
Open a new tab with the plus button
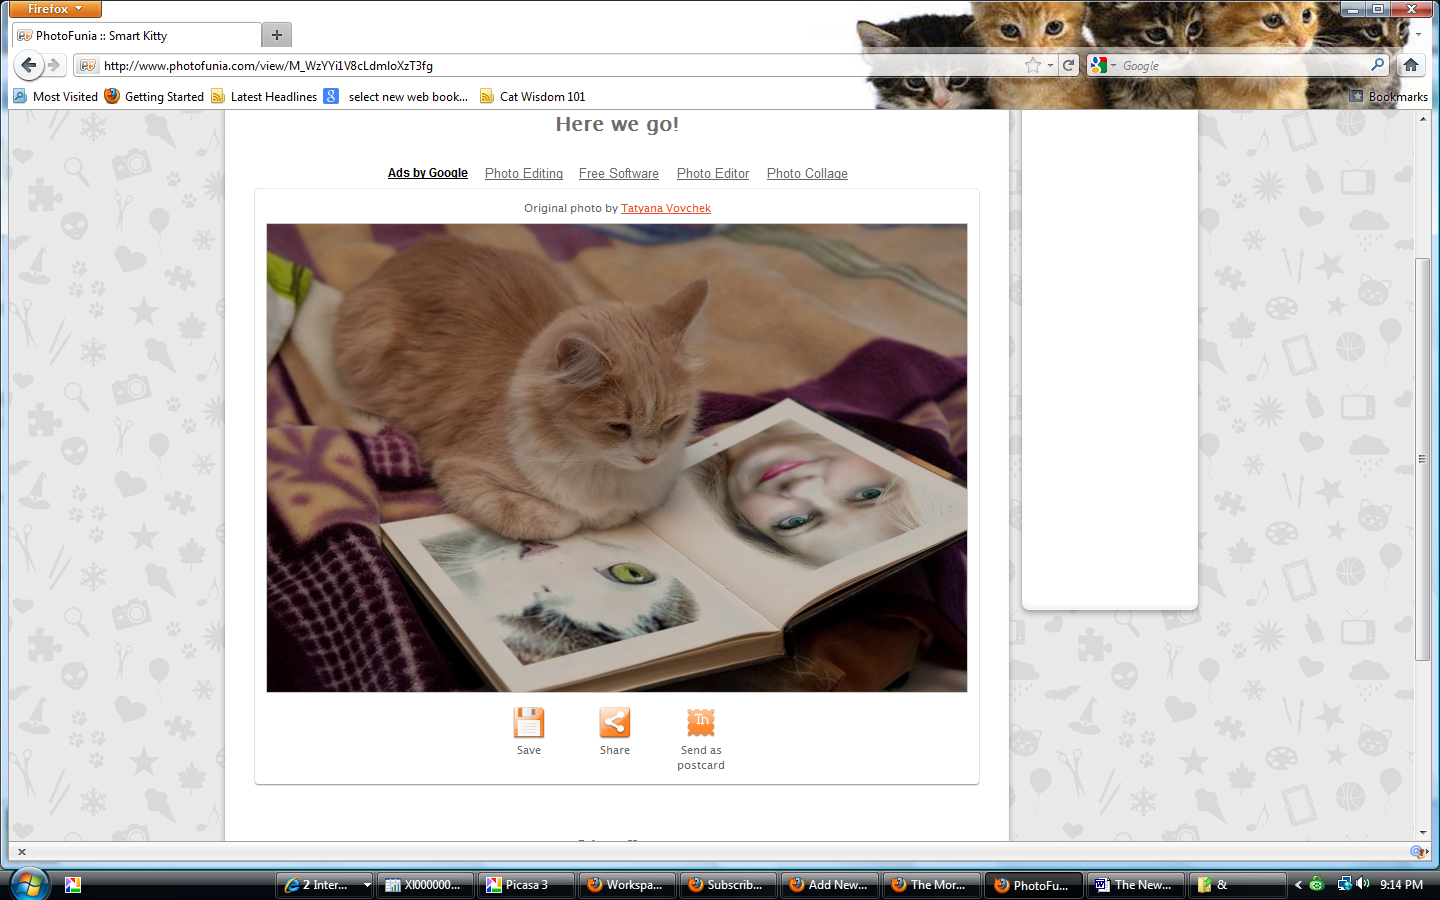pos(277,35)
